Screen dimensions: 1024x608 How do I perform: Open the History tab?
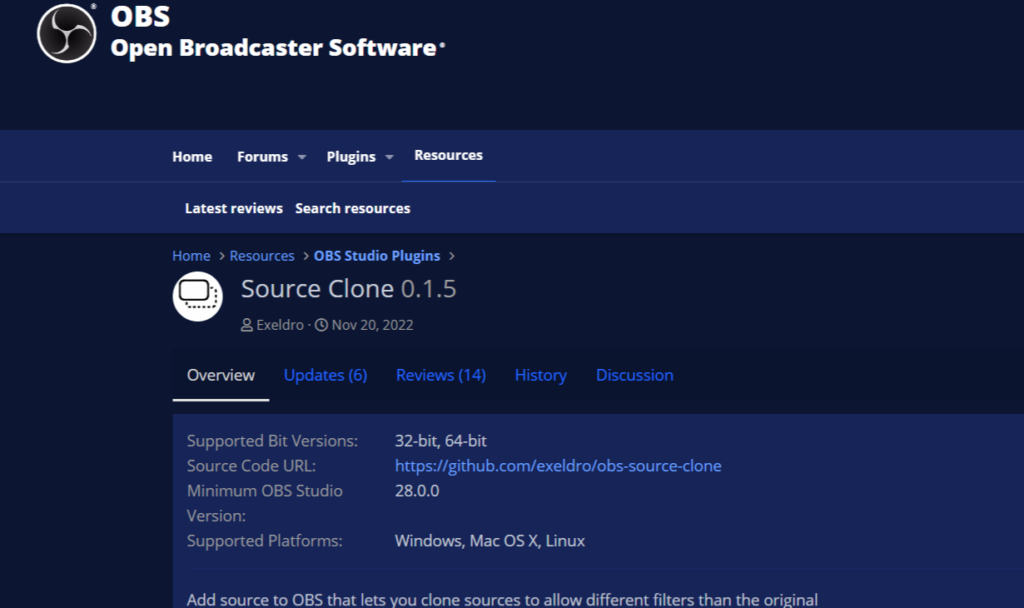(541, 376)
